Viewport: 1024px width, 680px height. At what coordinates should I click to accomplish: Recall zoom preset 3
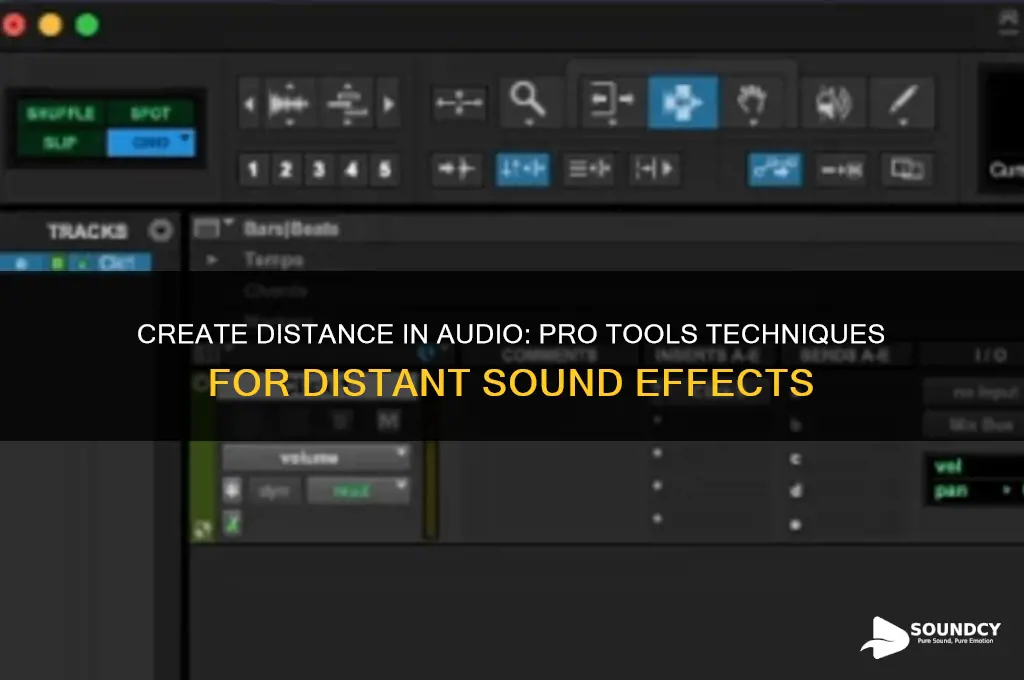319,170
